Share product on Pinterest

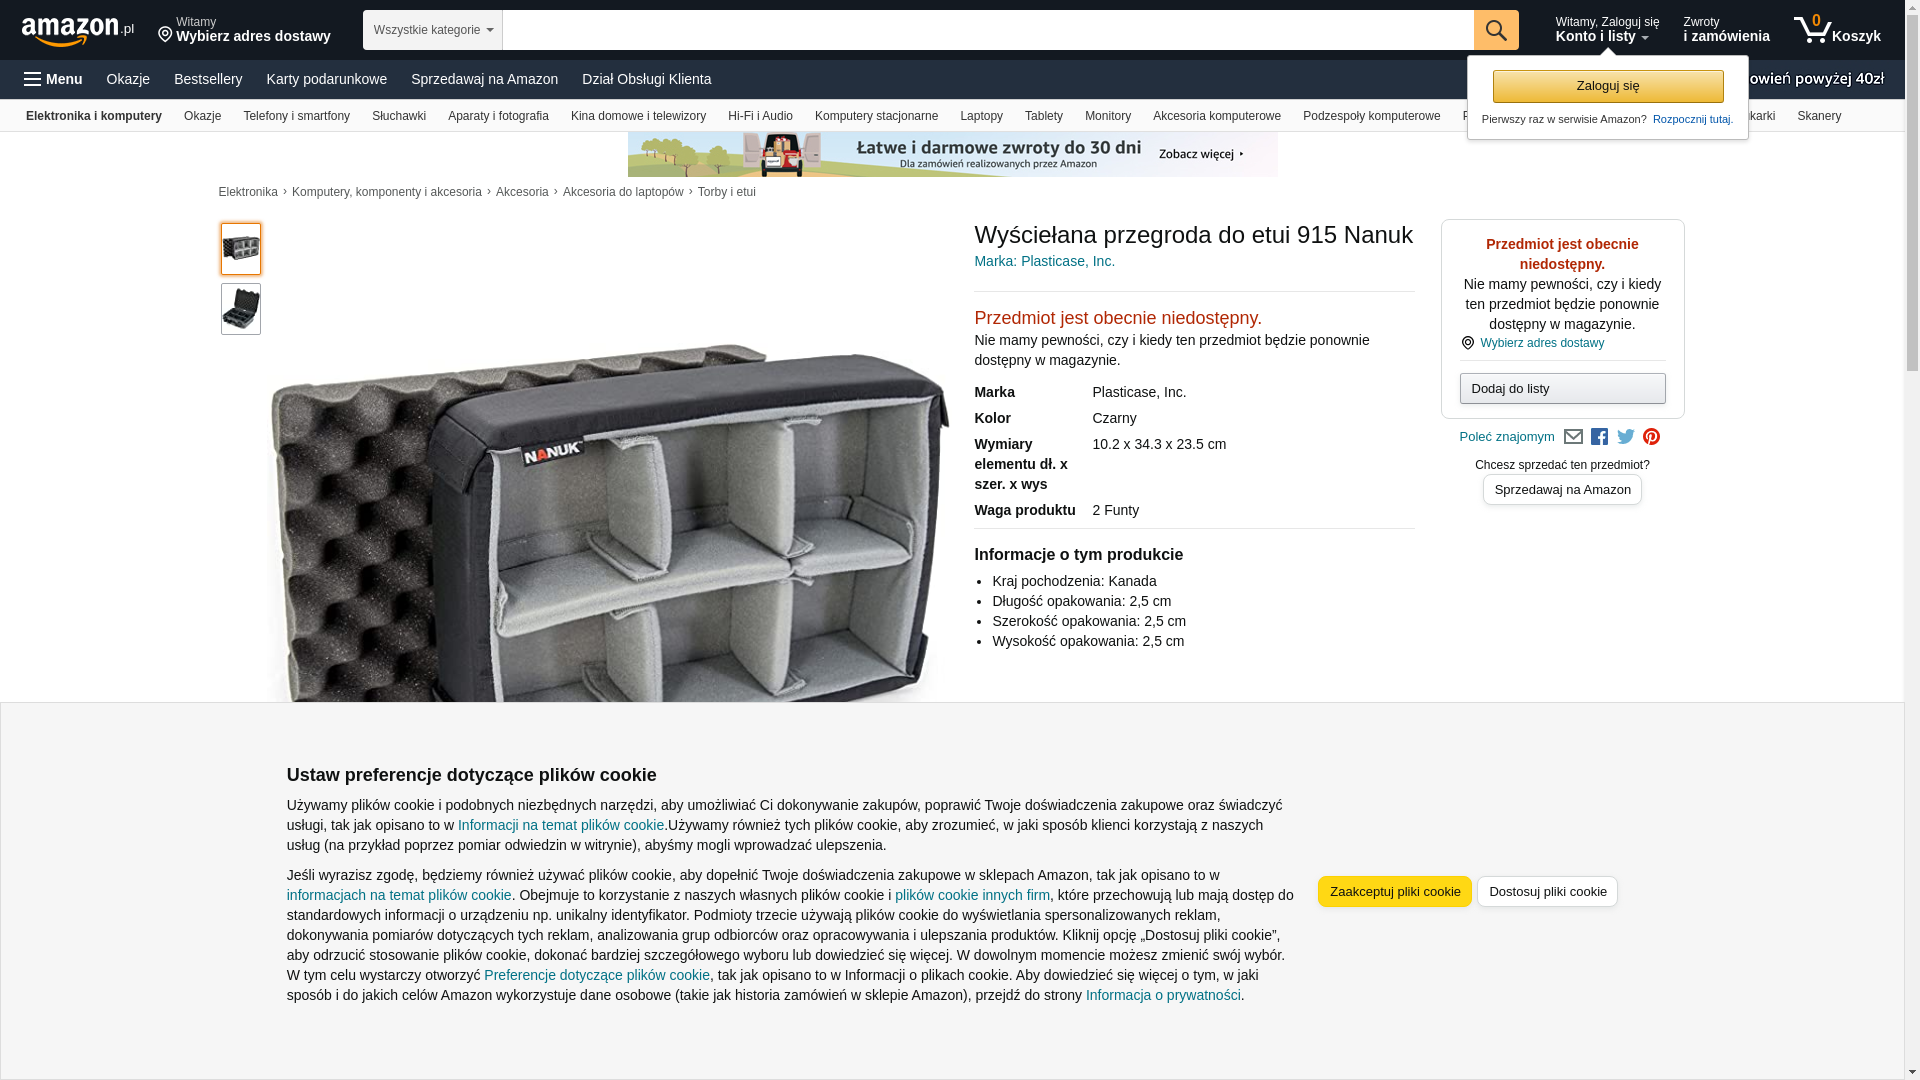pyautogui.click(x=1651, y=437)
